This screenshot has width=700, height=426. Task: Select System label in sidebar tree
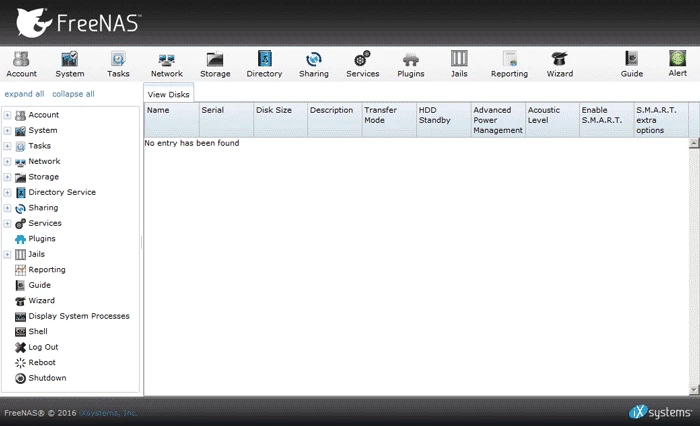43,130
